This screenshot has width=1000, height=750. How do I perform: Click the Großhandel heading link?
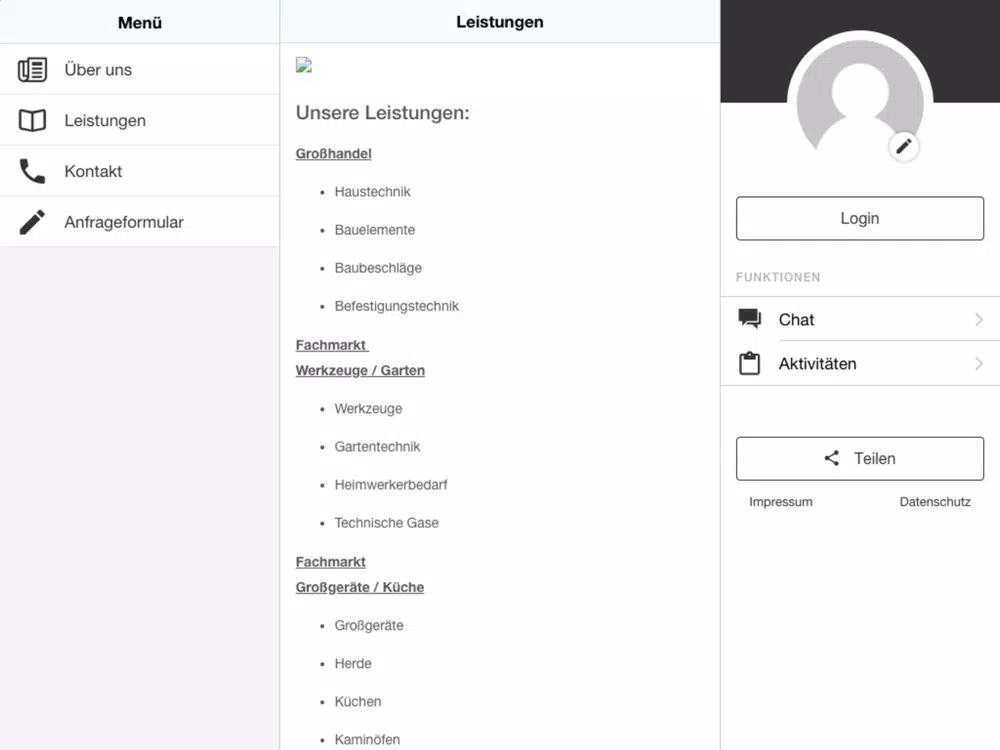[334, 154]
